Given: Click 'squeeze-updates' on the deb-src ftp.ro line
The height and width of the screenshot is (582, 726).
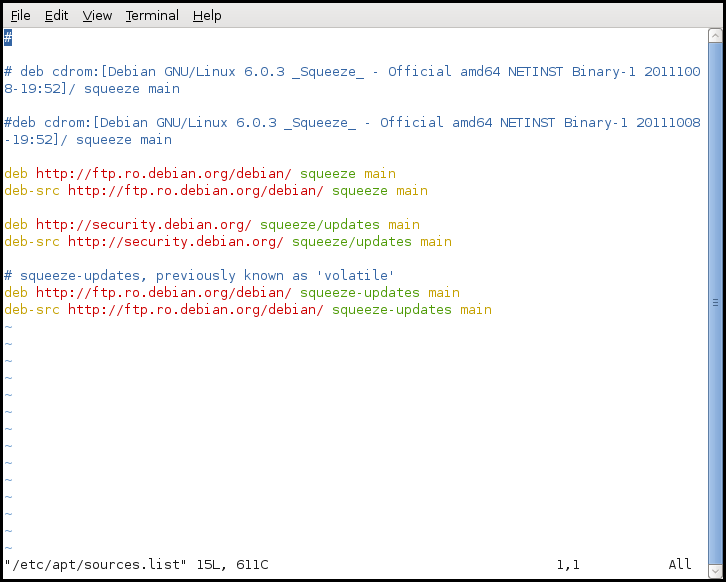Looking at the screenshot, I should tap(392, 310).
